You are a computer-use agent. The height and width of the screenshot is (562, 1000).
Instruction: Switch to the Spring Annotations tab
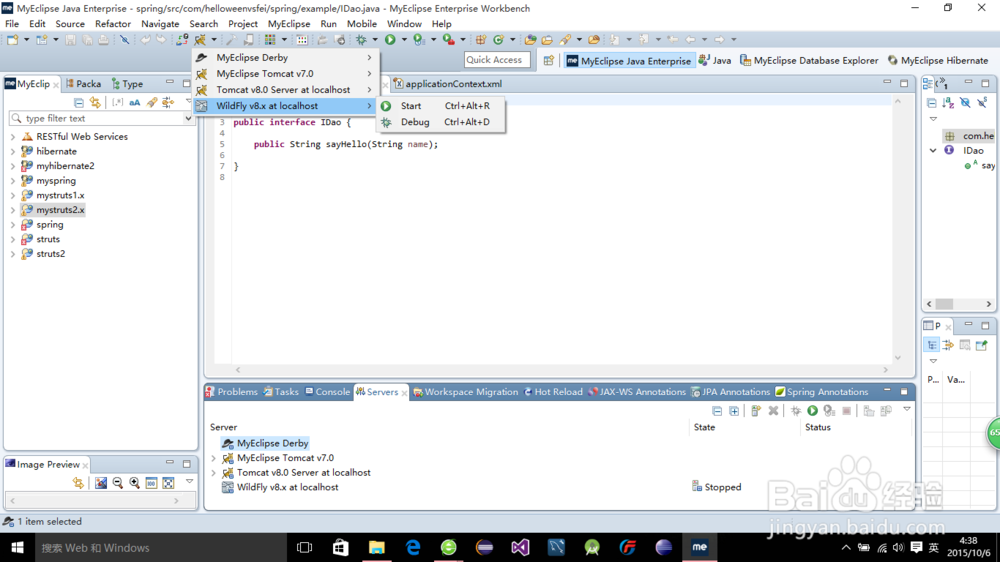click(x=821, y=392)
